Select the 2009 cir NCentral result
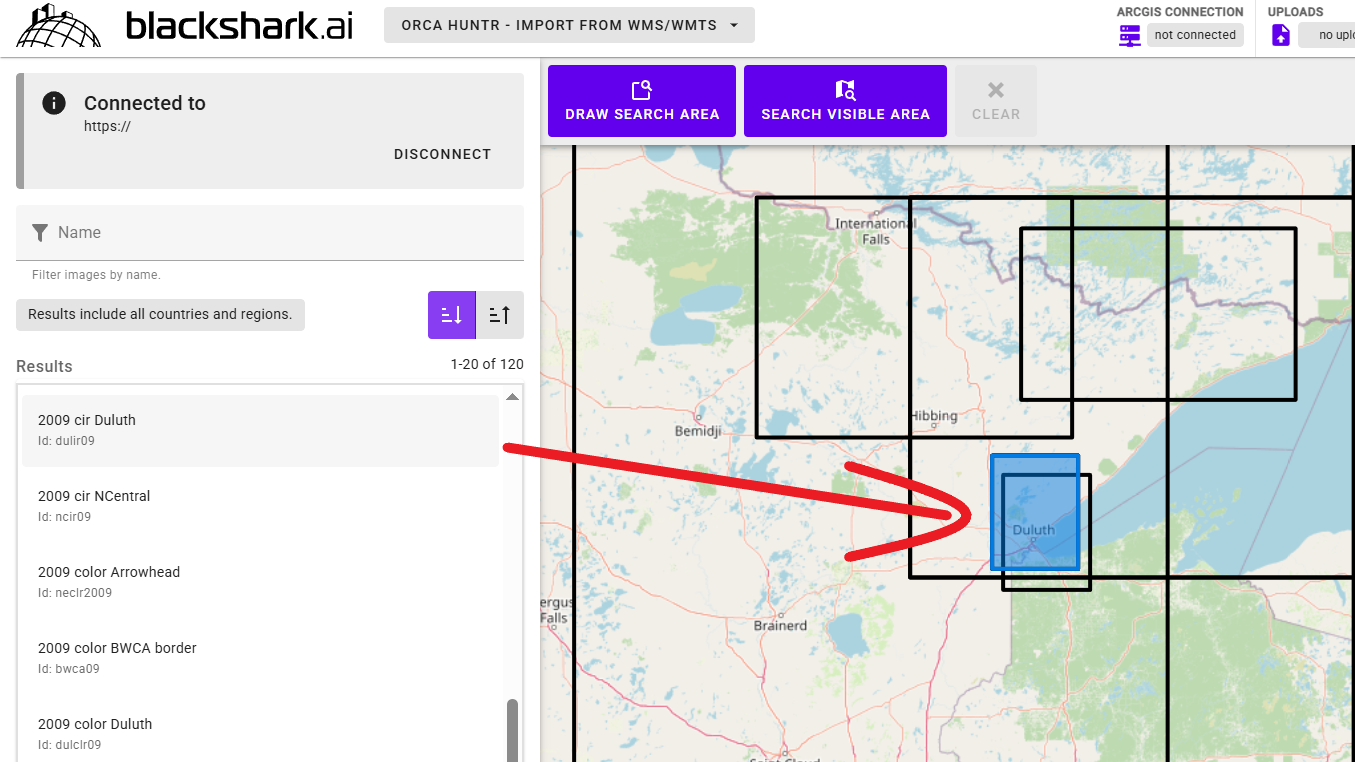 click(260, 506)
